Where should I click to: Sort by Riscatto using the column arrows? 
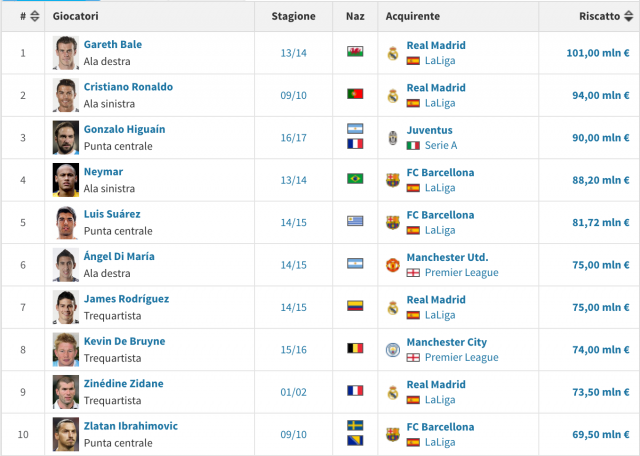tap(629, 16)
